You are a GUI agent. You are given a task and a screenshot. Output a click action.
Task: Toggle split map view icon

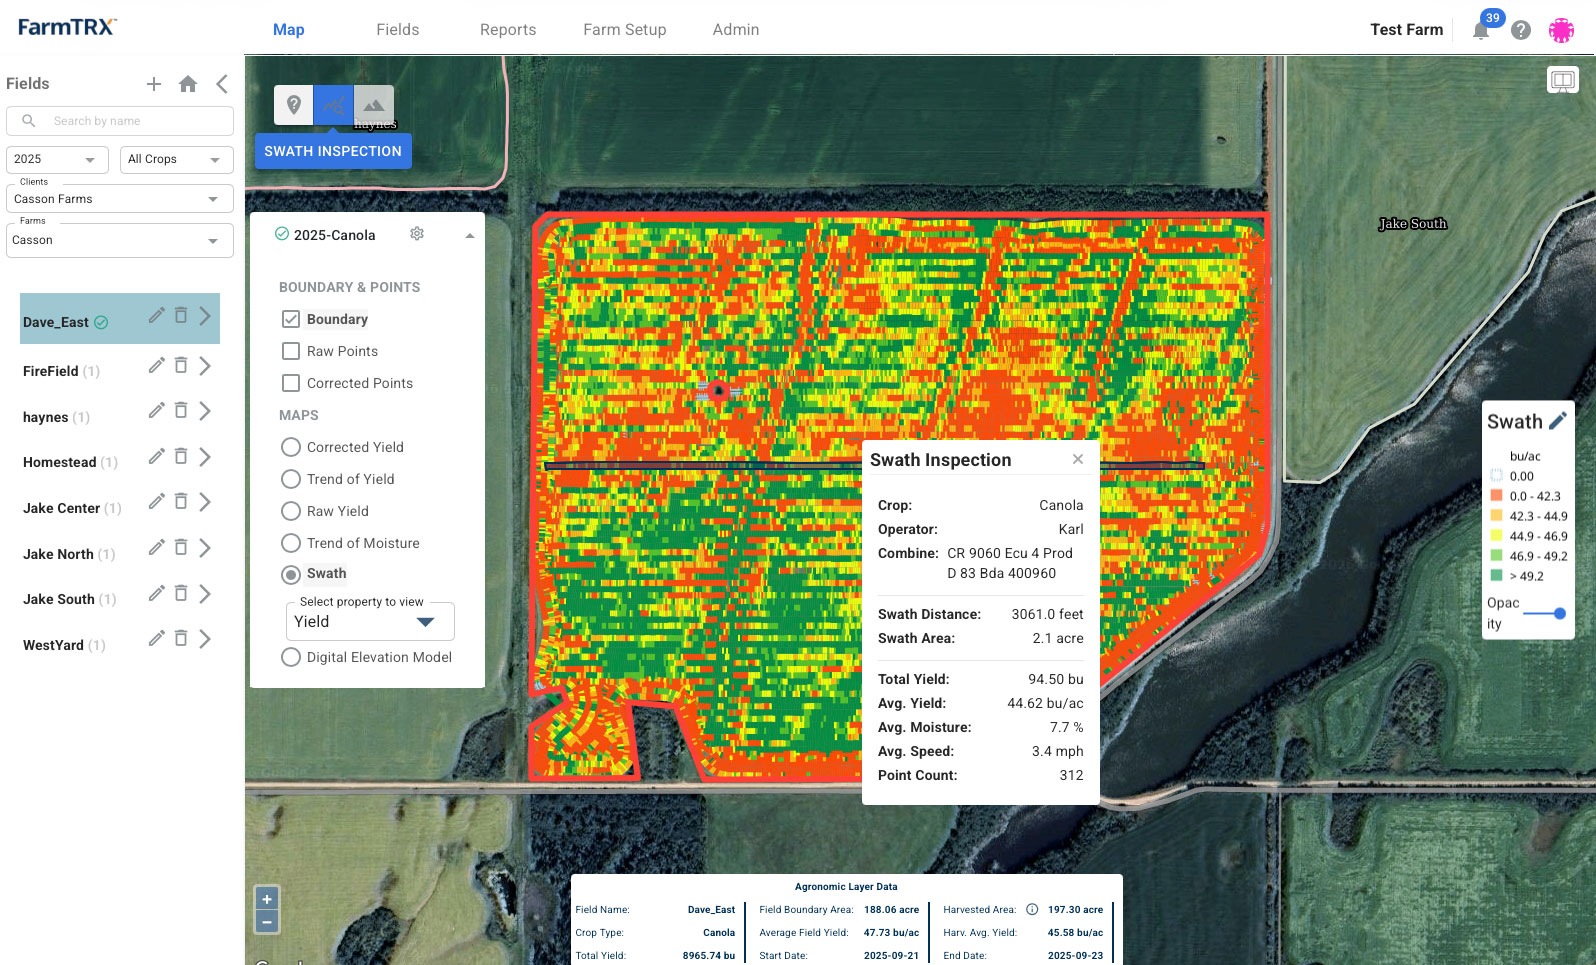[1563, 80]
